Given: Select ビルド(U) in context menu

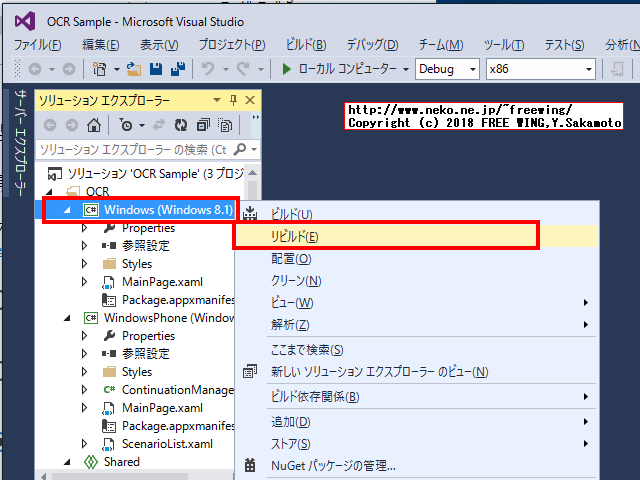Looking at the screenshot, I should (416, 214).
